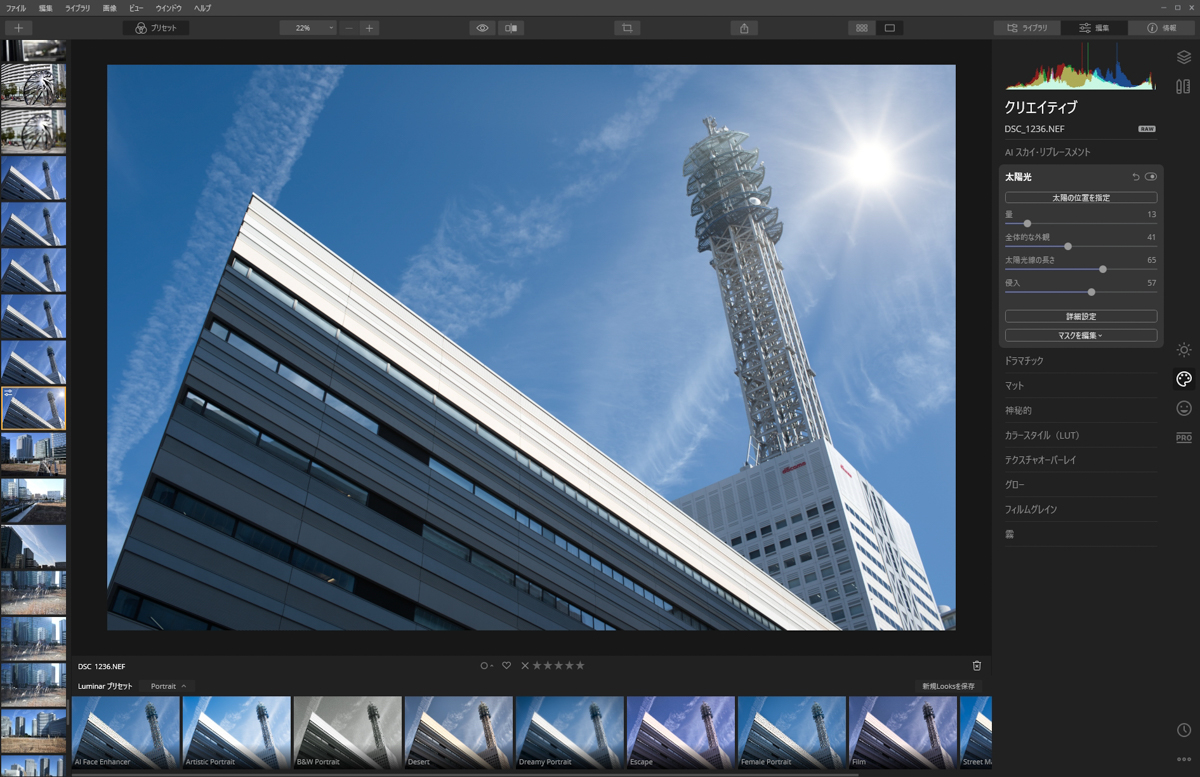Open the マスクを編集 dropdown
Screen dimensions: 1200x777
click(1081, 336)
